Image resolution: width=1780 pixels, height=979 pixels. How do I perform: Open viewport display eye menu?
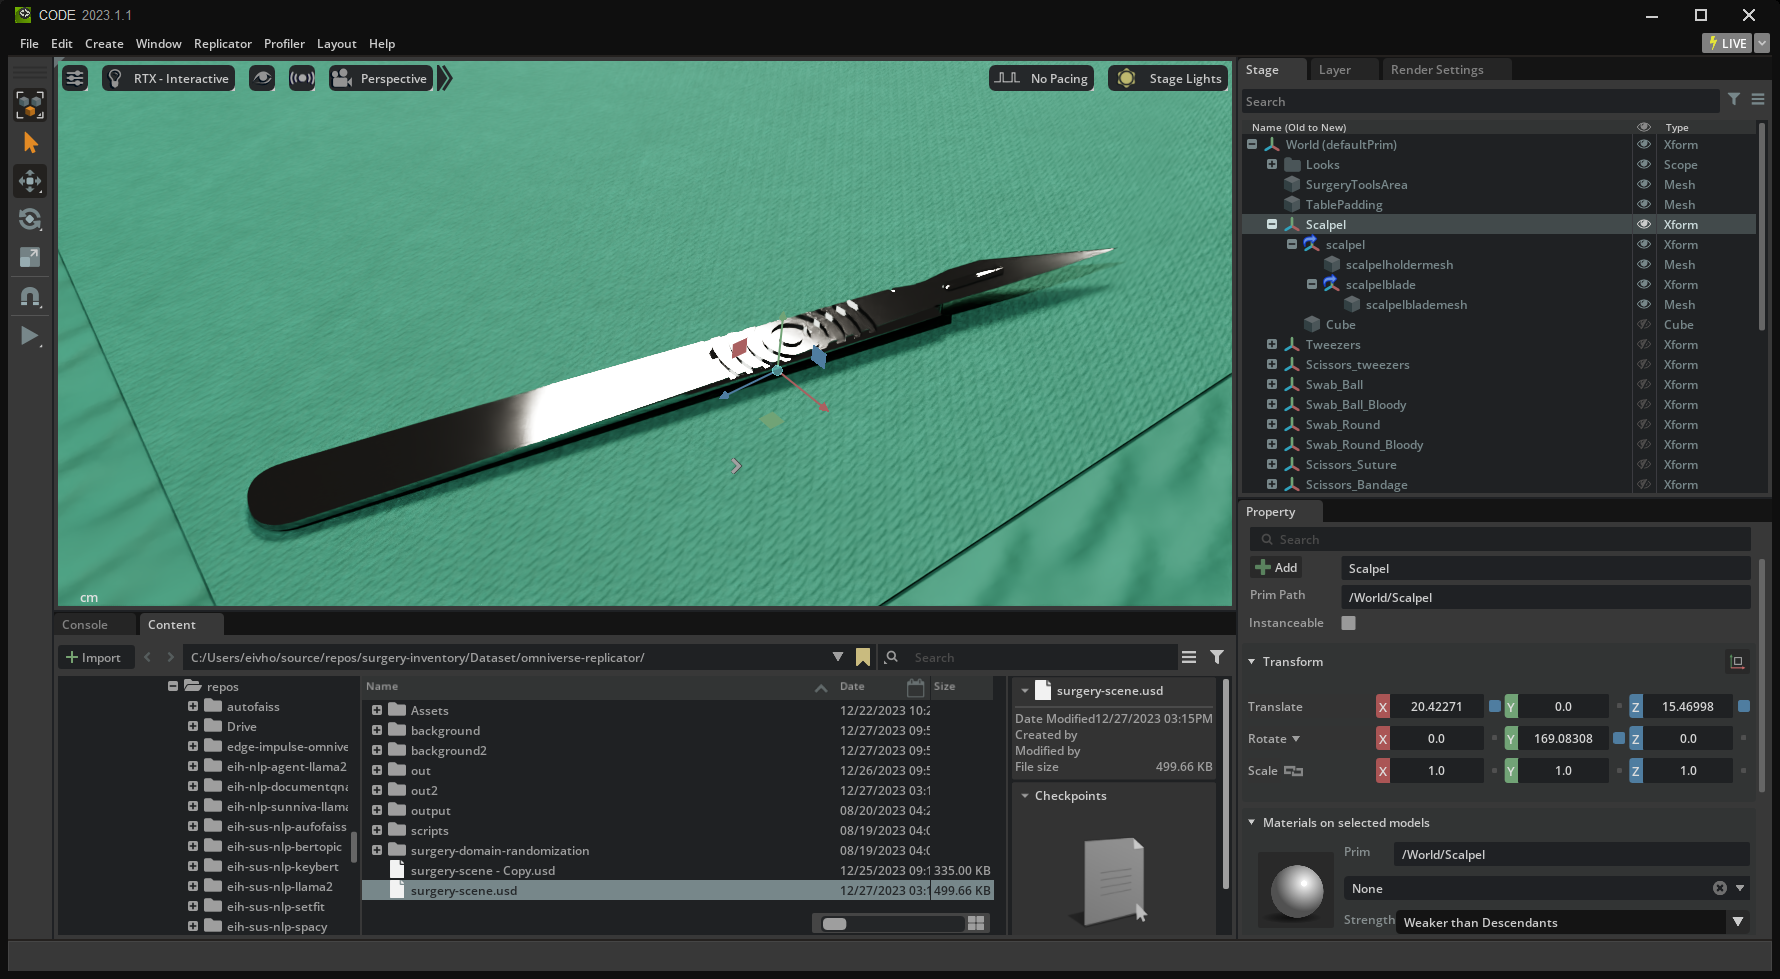(262, 78)
